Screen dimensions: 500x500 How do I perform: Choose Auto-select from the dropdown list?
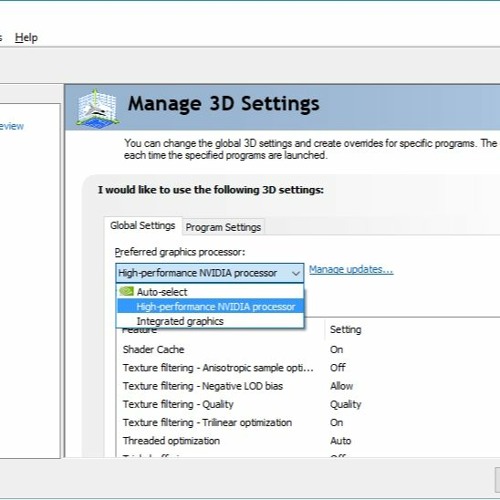click(x=210, y=292)
